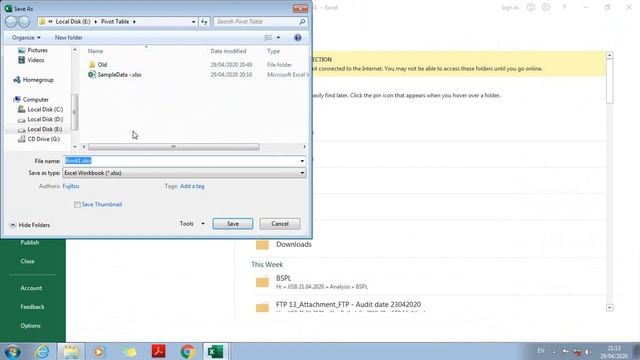The image size is (640, 360).
Task: Select Videos in the navigation pane
Action: (x=36, y=60)
